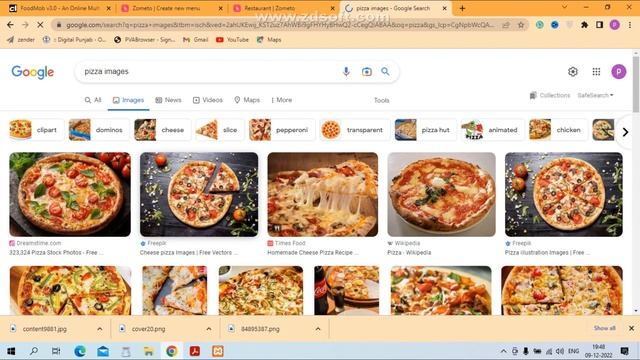Image resolution: width=640 pixels, height=360 pixels.
Task: Stop loading the page
Action: [40, 25]
